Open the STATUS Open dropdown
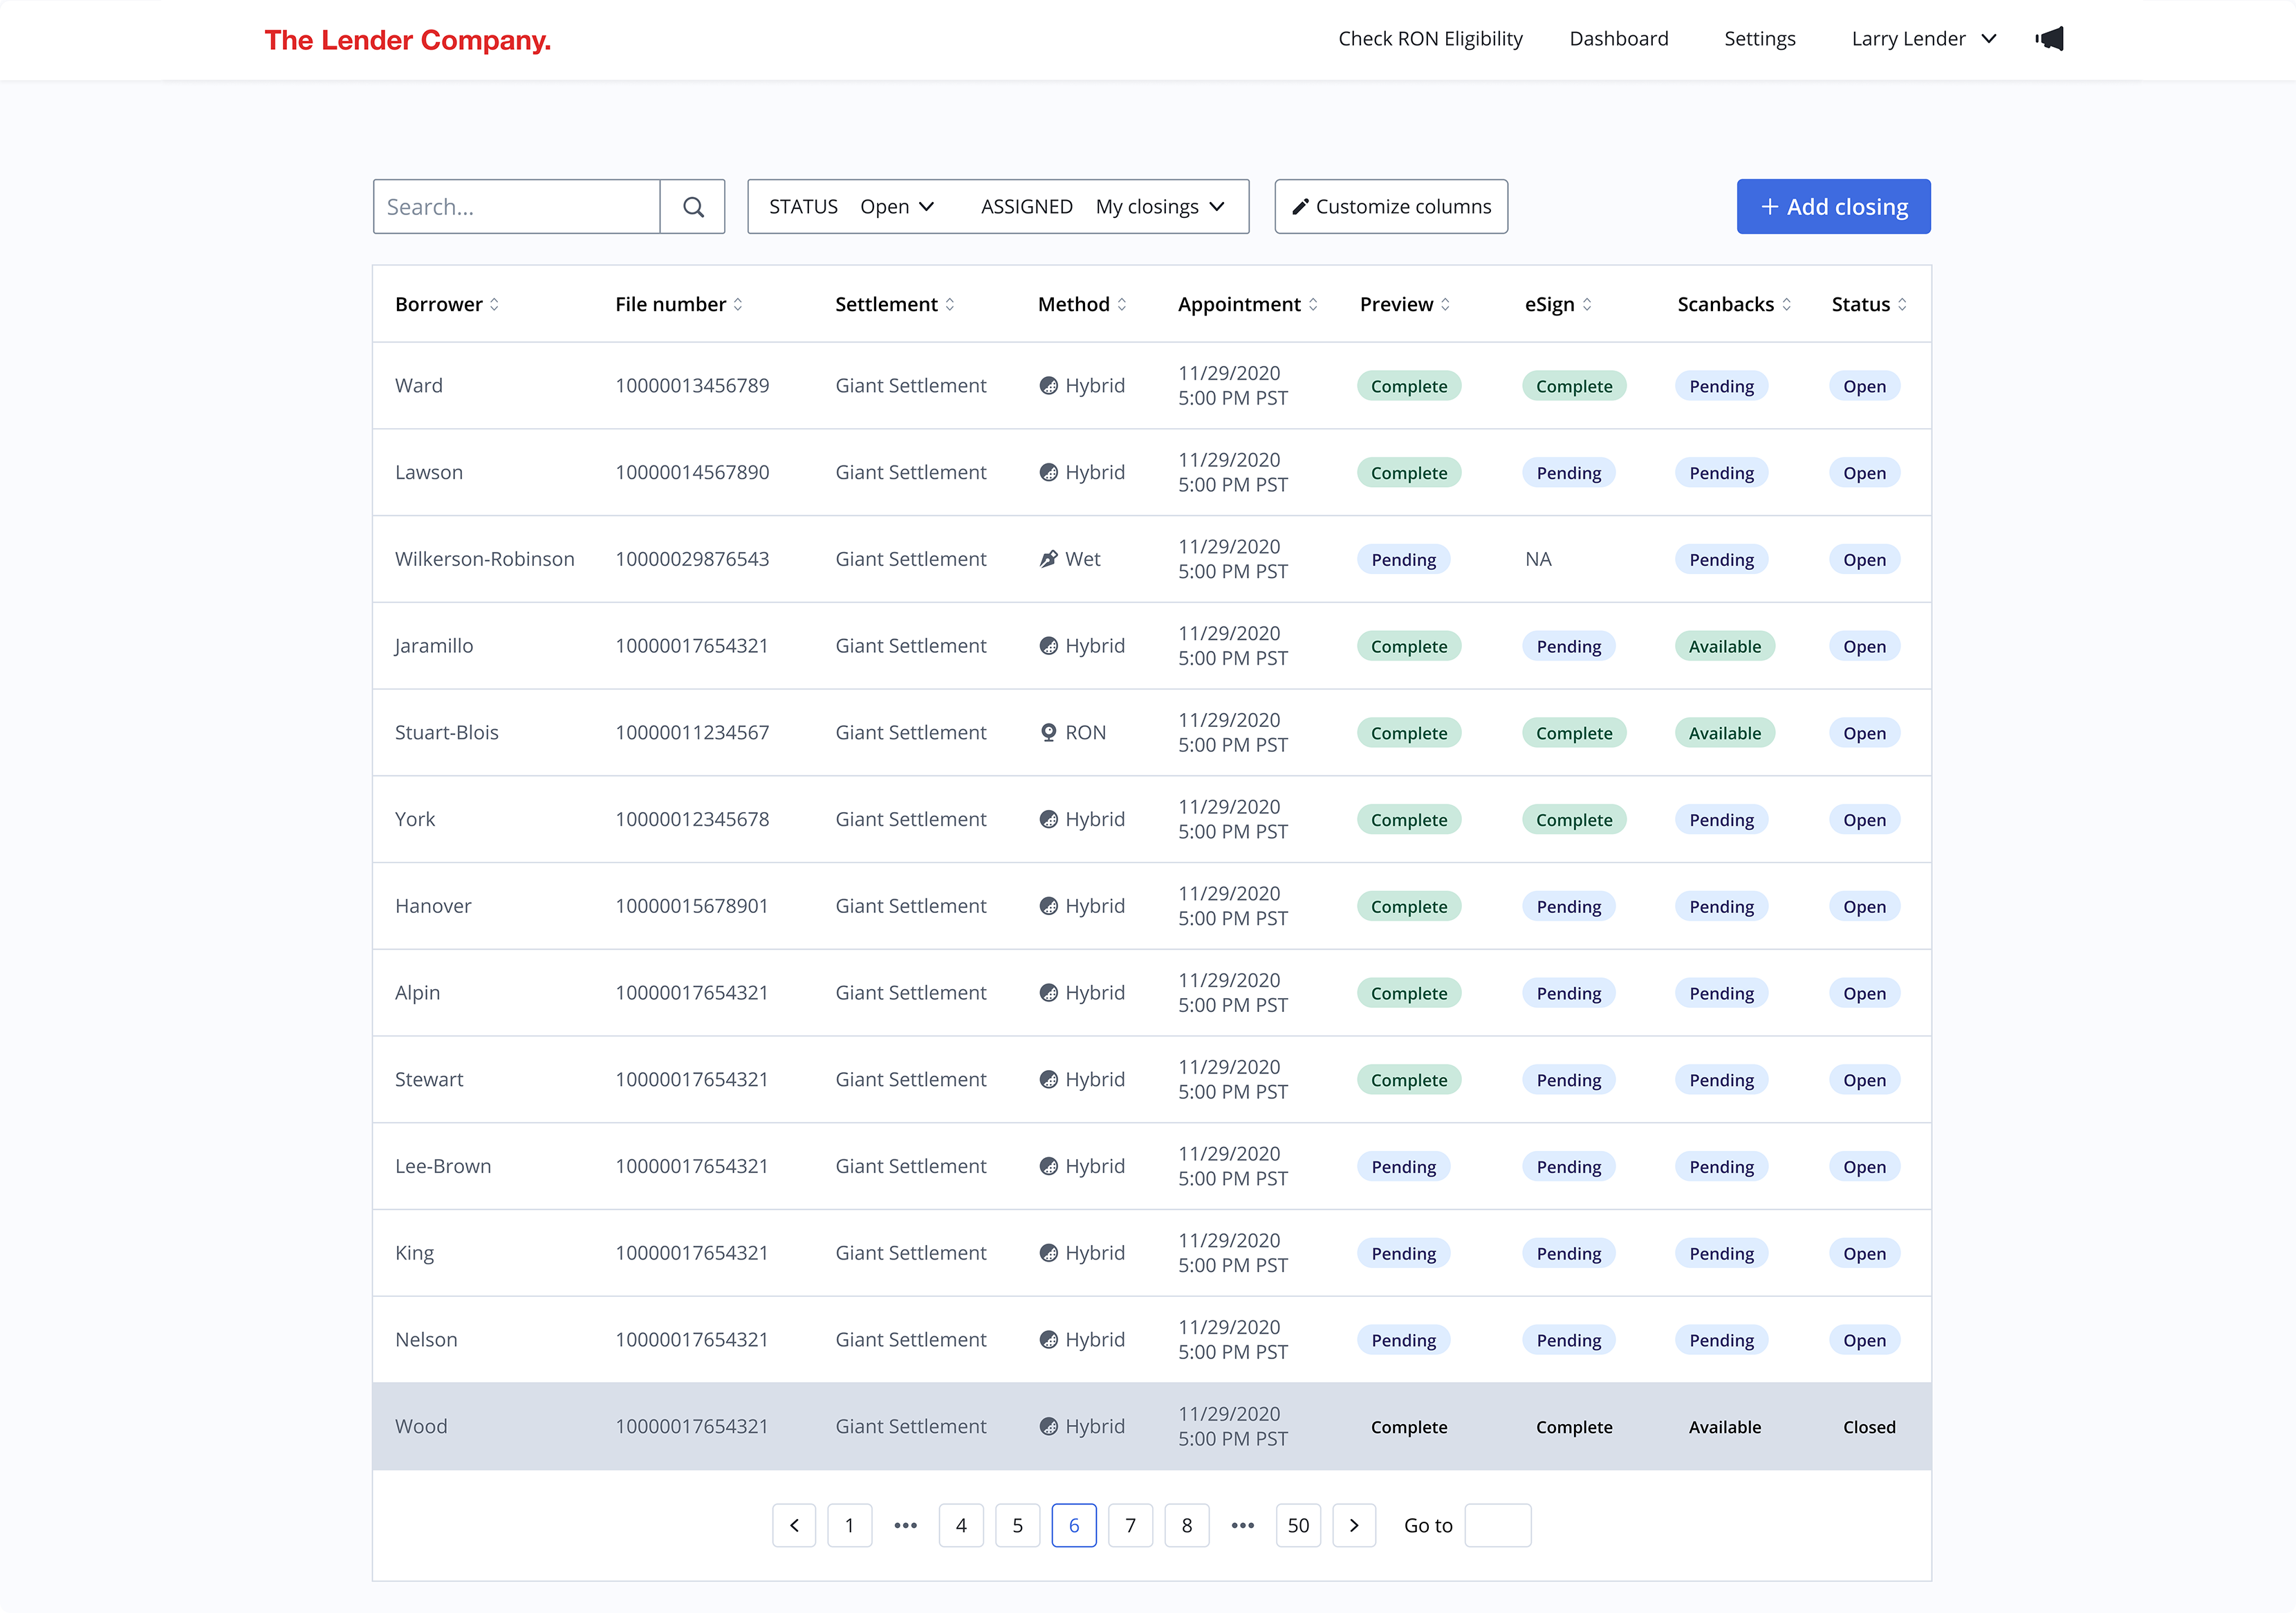2296x1613 pixels. (897, 207)
